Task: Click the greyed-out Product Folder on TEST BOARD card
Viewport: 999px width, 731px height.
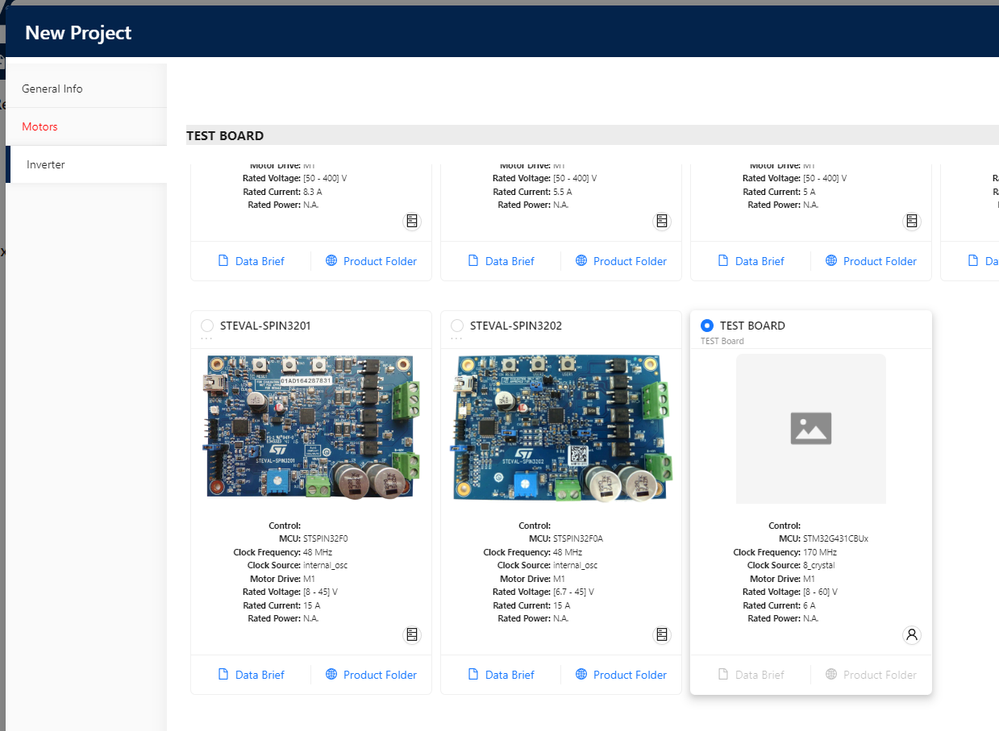Action: pos(871,675)
